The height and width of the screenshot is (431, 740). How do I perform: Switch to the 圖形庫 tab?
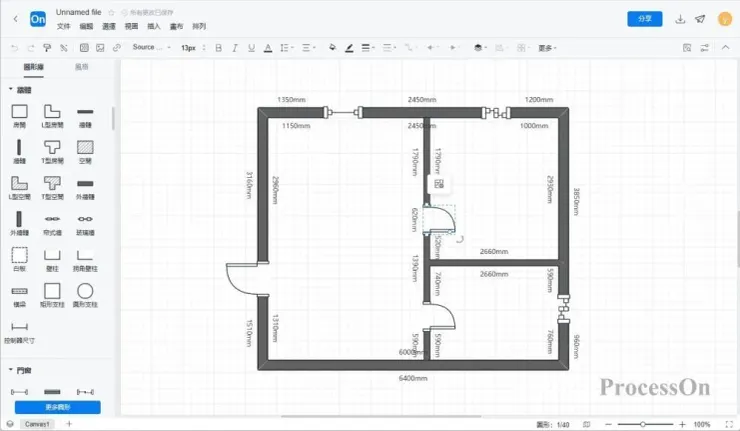34,67
